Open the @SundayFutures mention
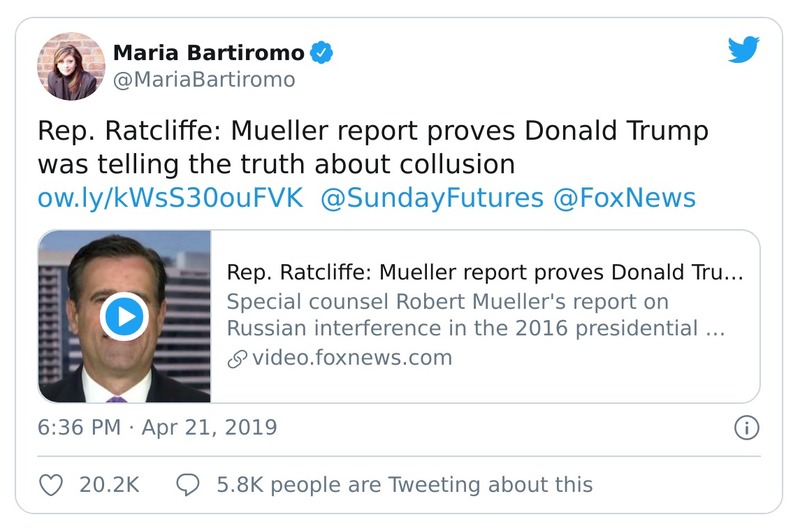800x531 pixels. tap(432, 197)
